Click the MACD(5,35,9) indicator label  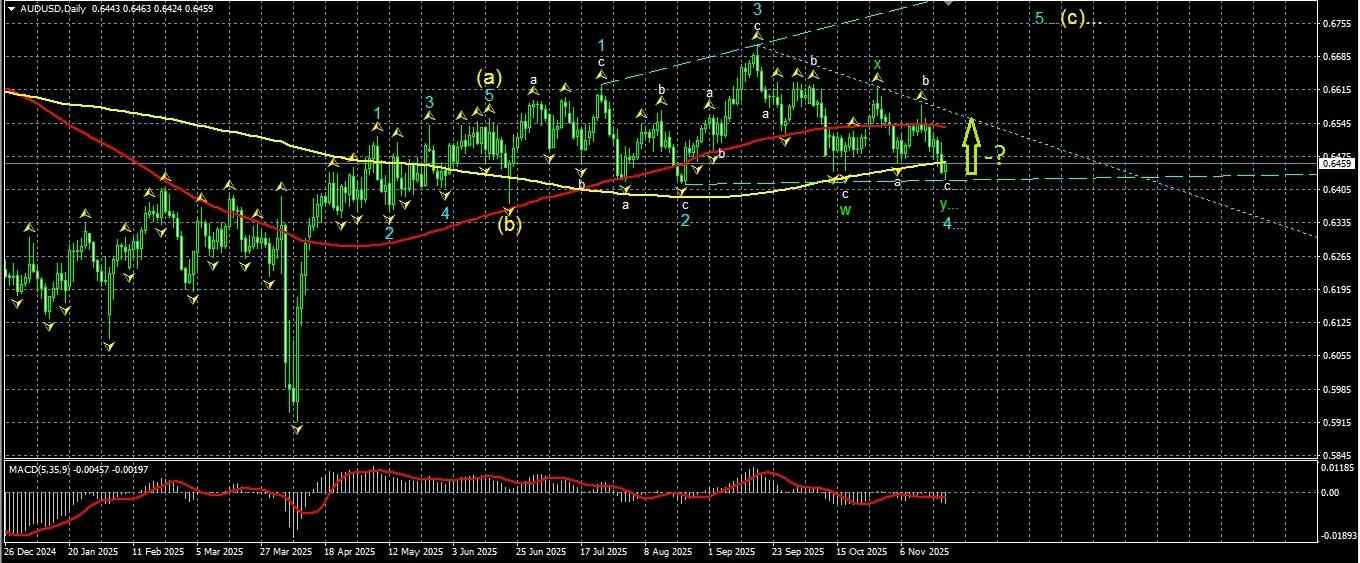[39, 468]
